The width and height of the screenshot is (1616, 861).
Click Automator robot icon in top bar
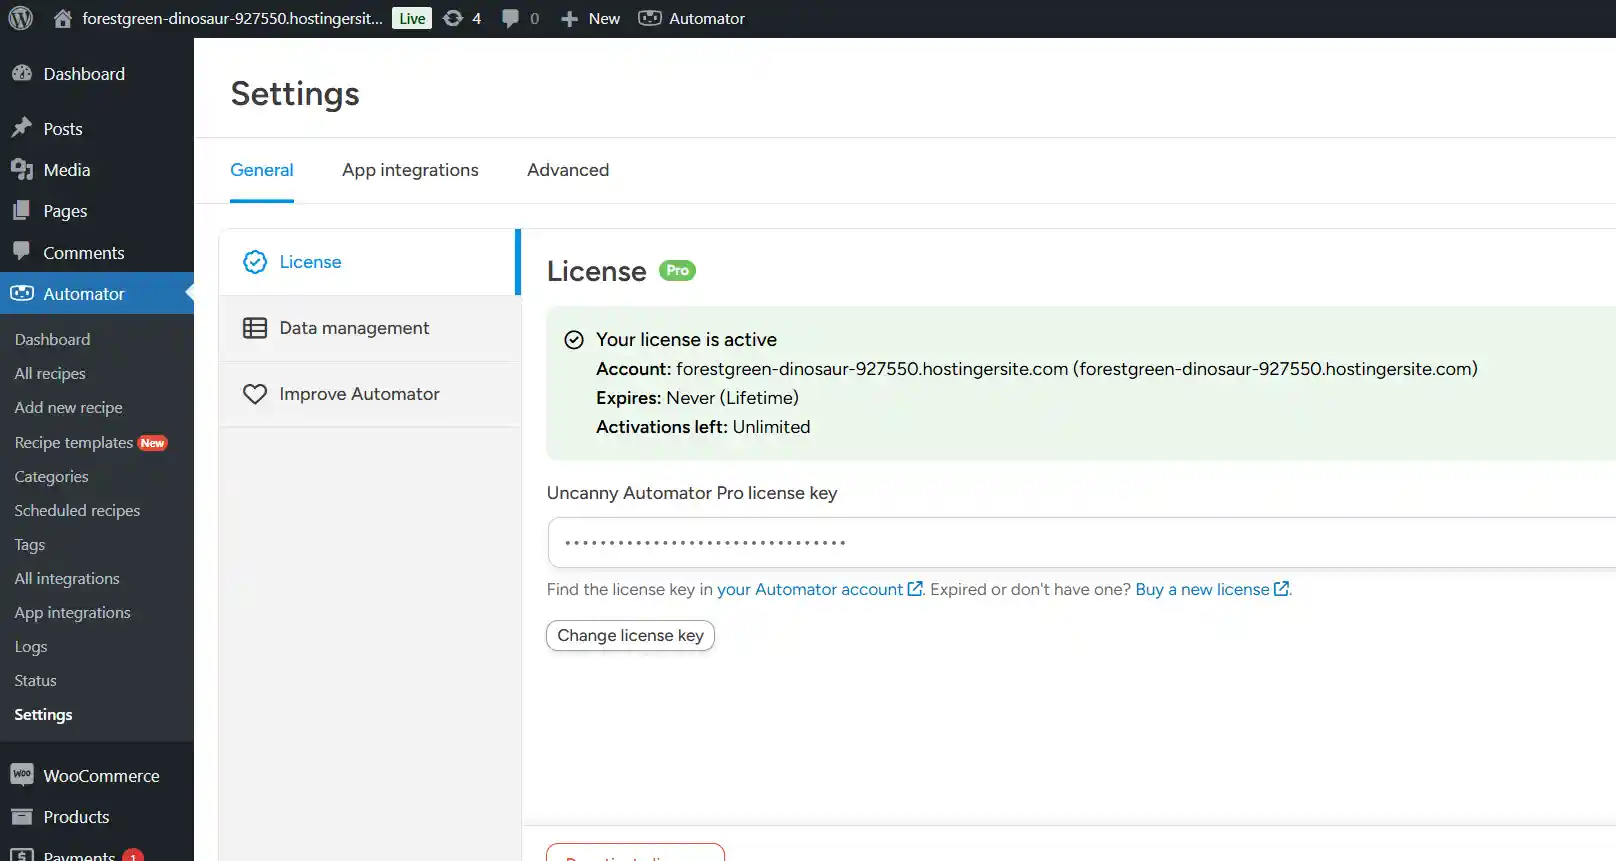point(650,18)
